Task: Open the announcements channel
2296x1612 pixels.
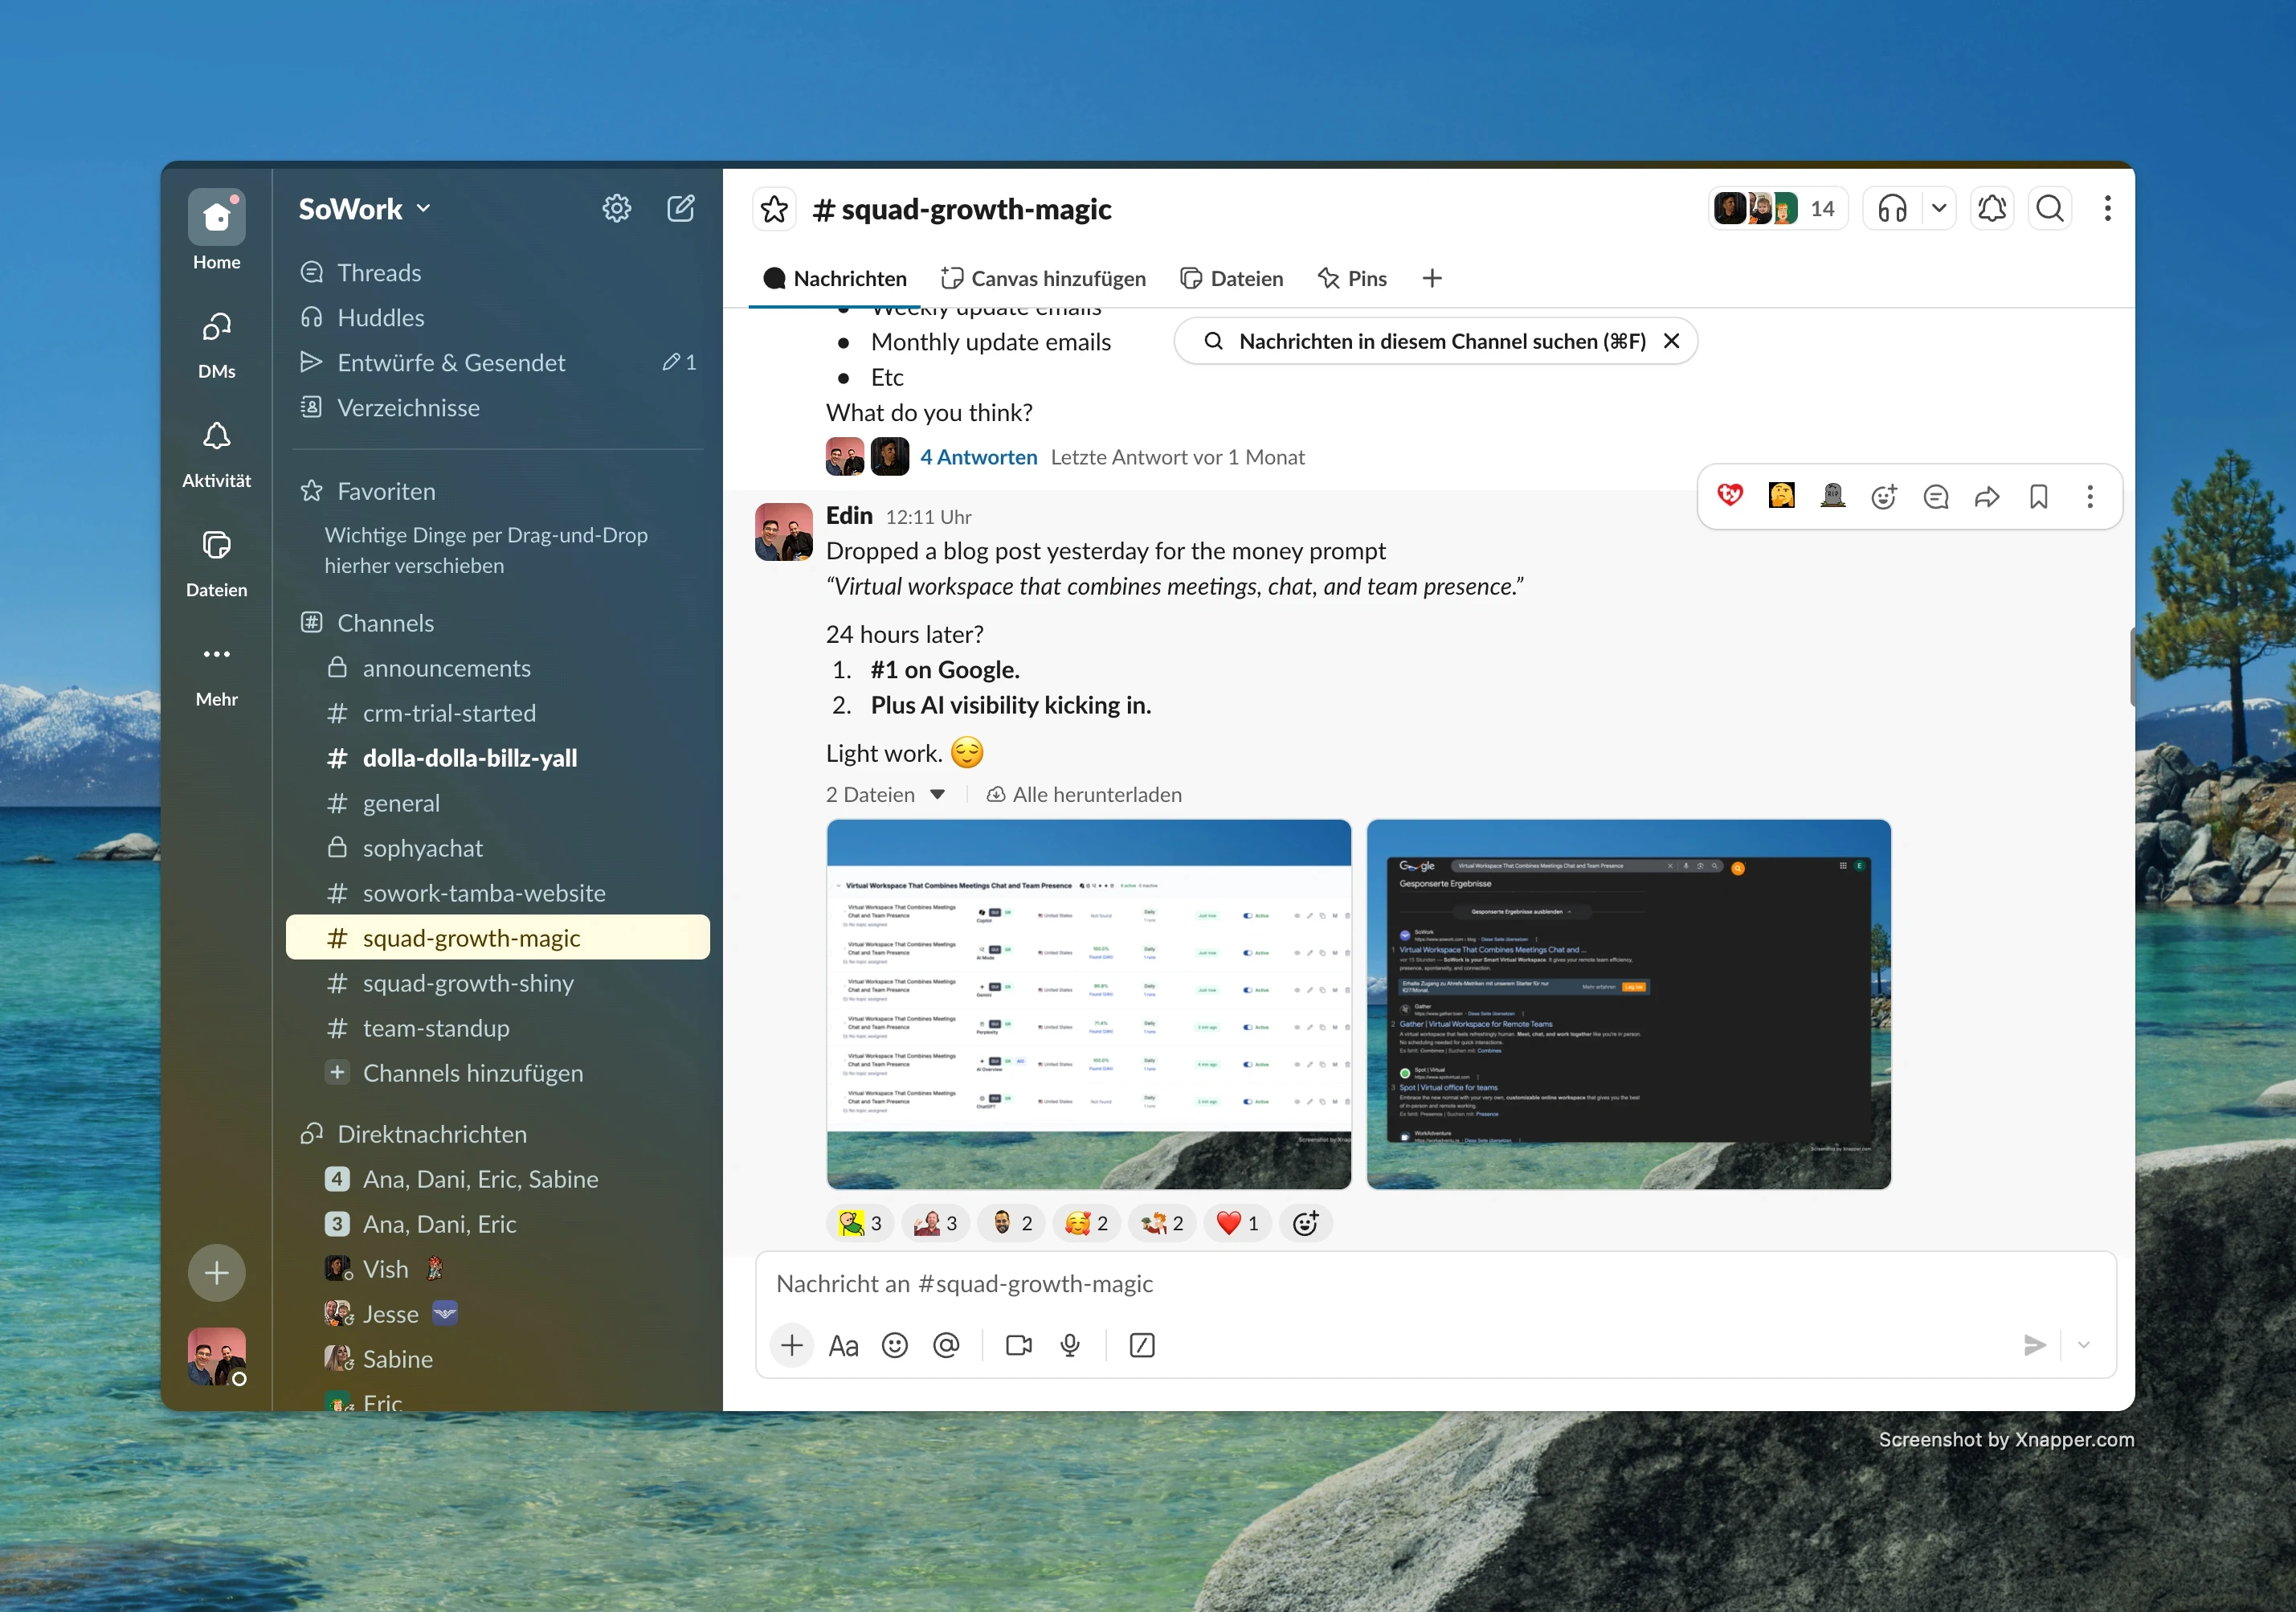Action: [x=498, y=667]
